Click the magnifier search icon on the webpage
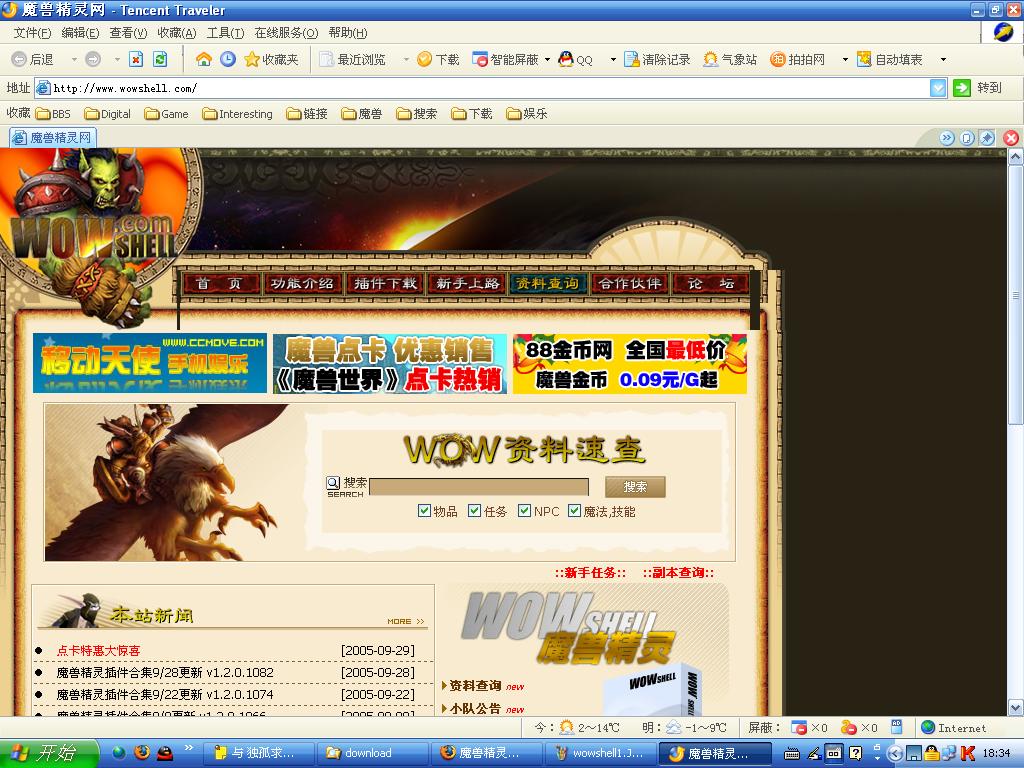This screenshot has height=768, width=1024. pyautogui.click(x=333, y=483)
